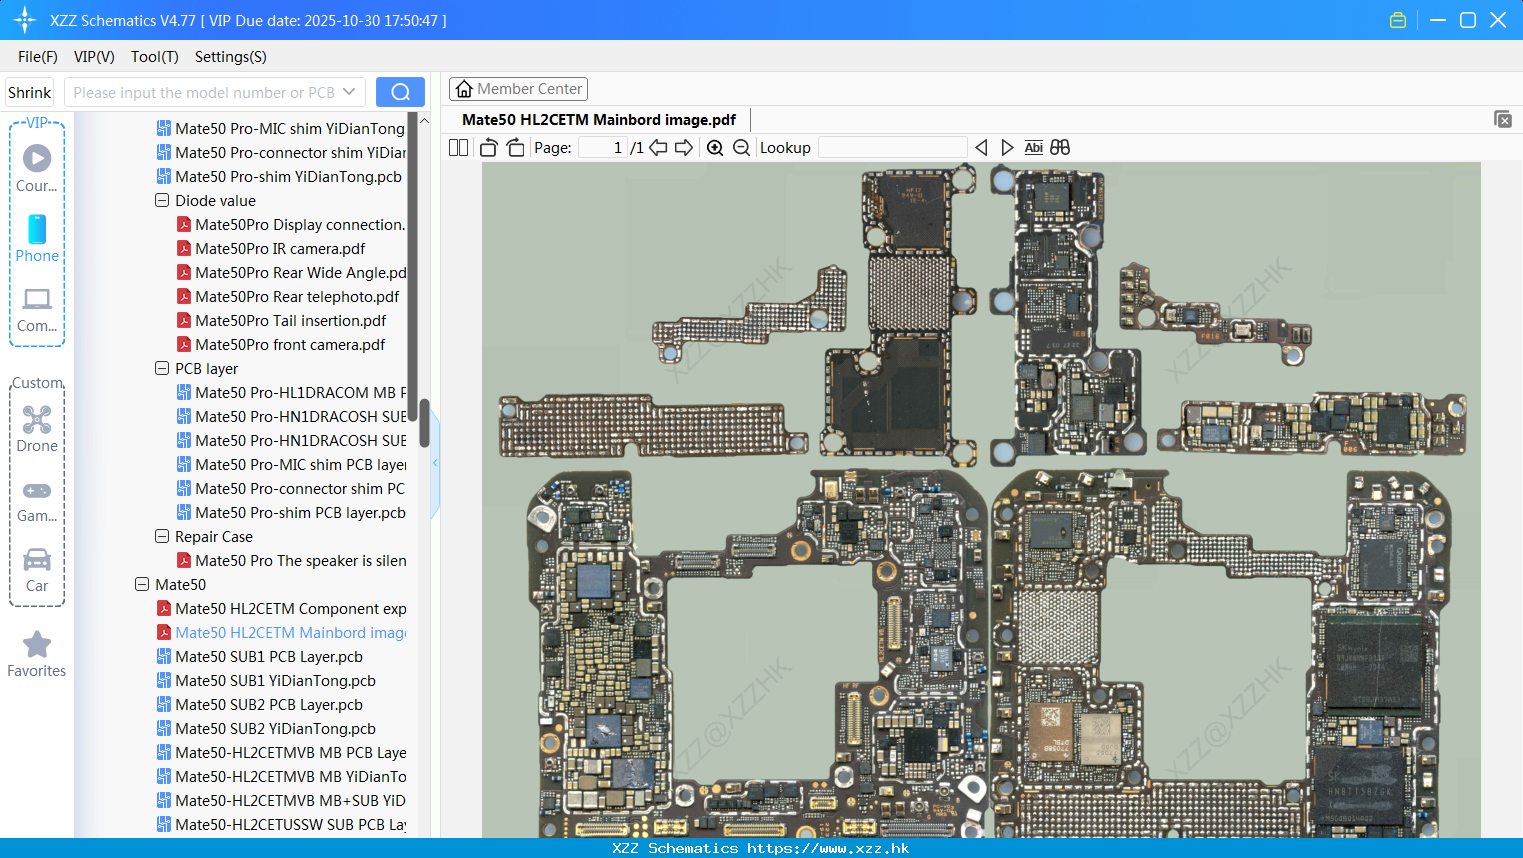Viewport: 1523px width, 858px height.
Task: Open Mate50-HL2CETUSSW SUB PCB Layer file
Action: [281, 824]
